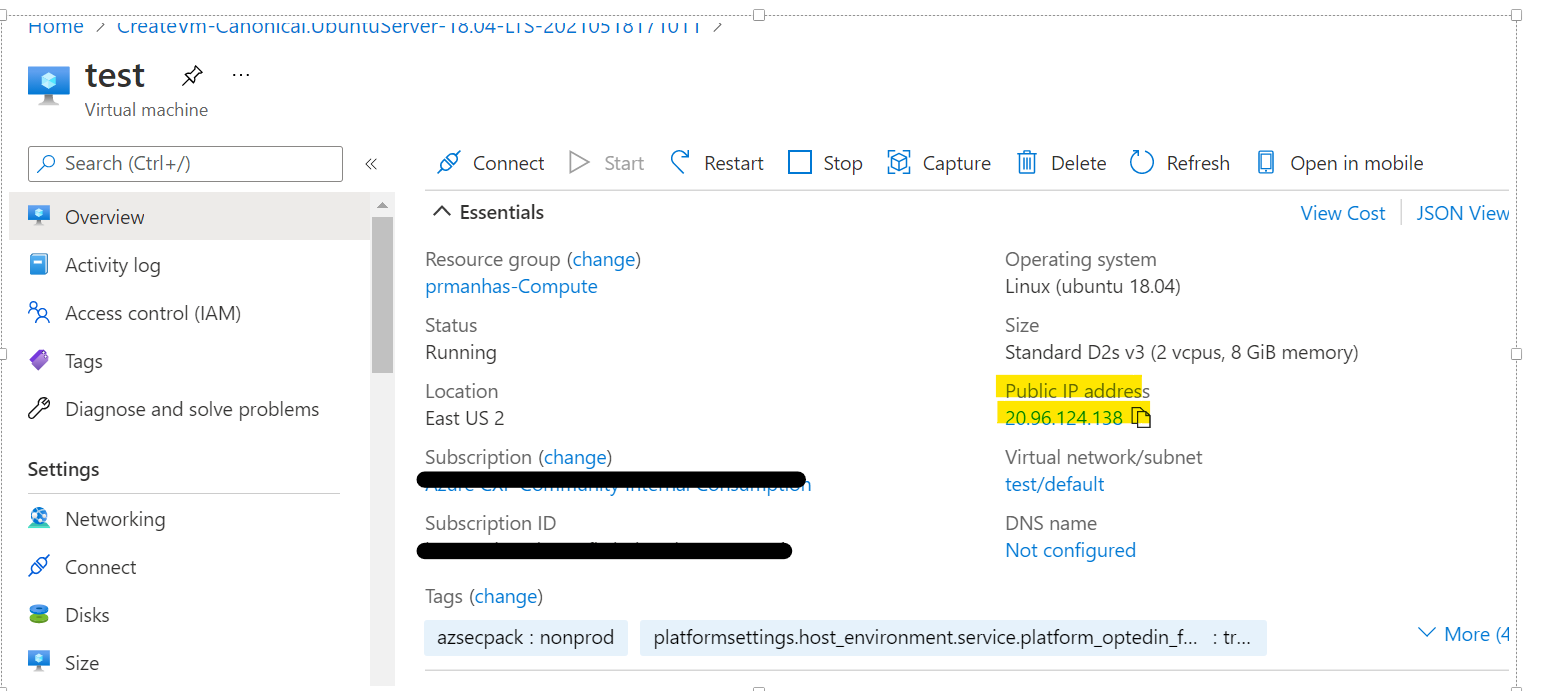1548x691 pixels.
Task: Copy the public IP address to clipboard
Action: [x=1142, y=418]
